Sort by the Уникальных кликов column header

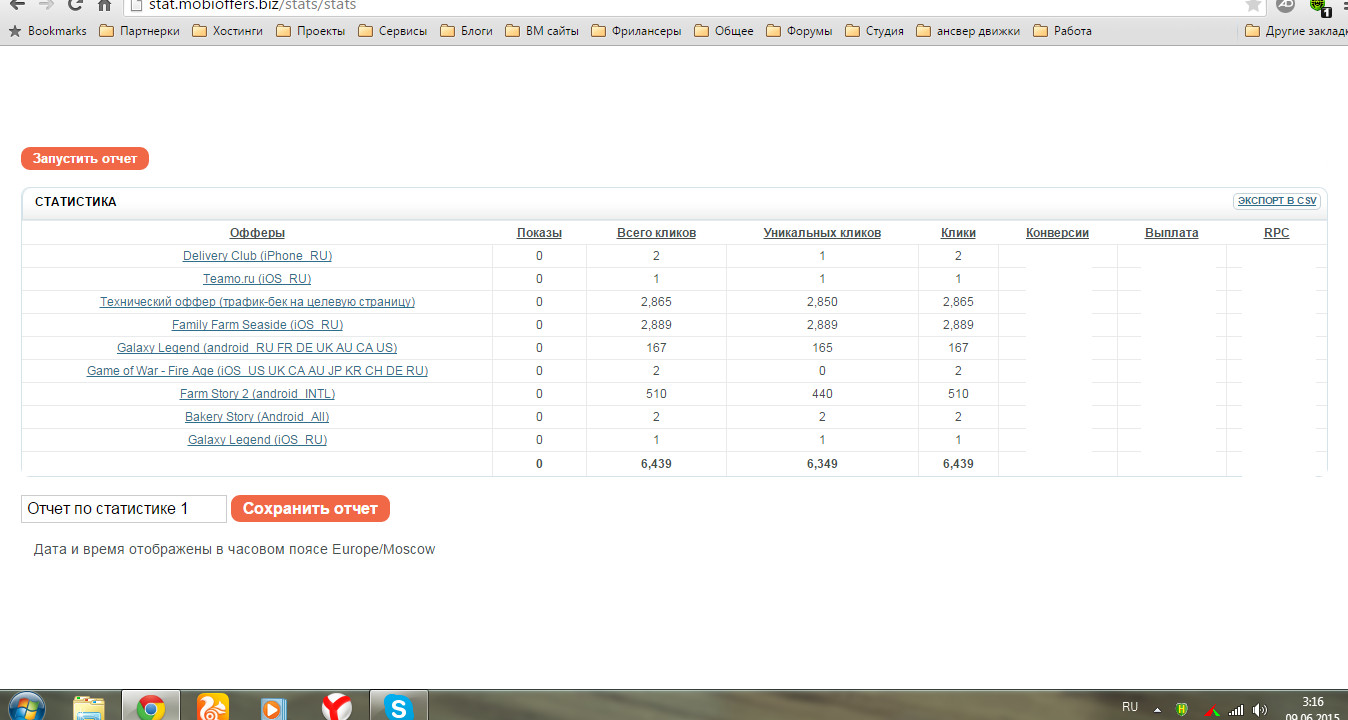tap(822, 233)
